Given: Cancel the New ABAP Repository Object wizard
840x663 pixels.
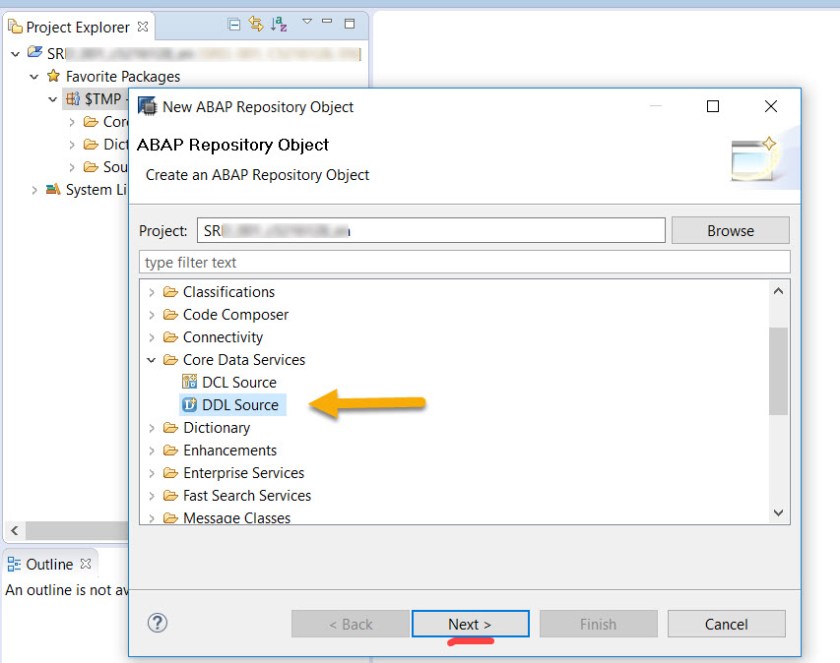Looking at the screenshot, I should (726, 623).
